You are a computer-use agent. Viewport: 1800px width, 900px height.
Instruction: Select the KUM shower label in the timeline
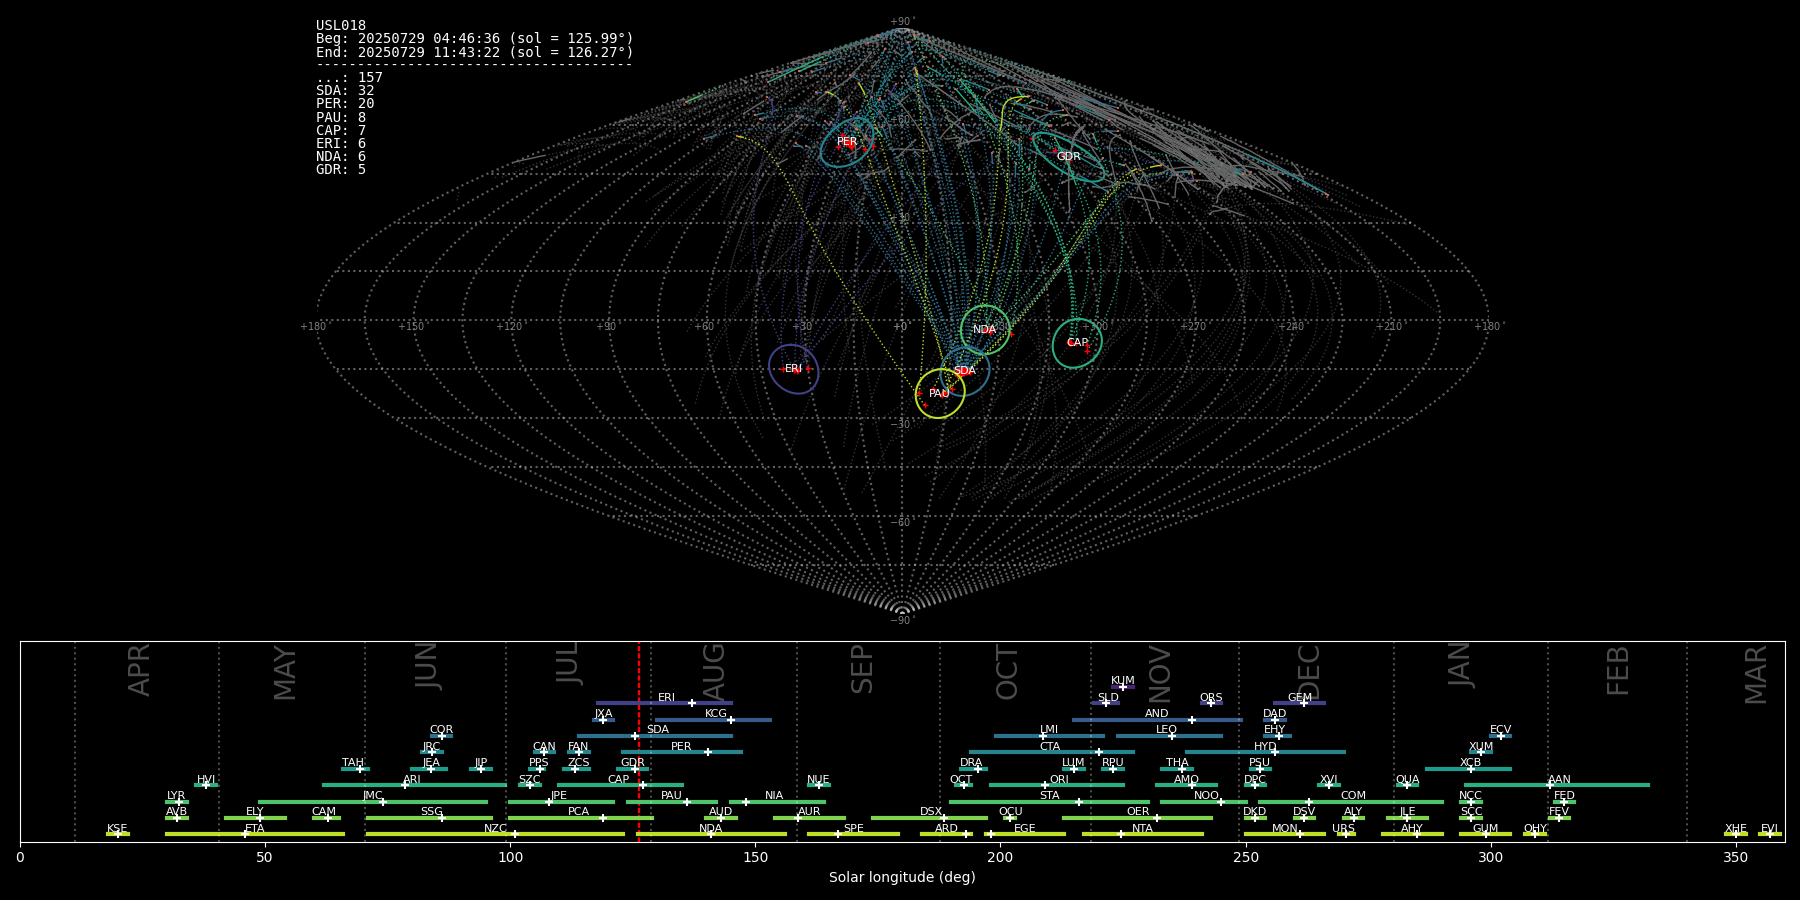[1123, 681]
